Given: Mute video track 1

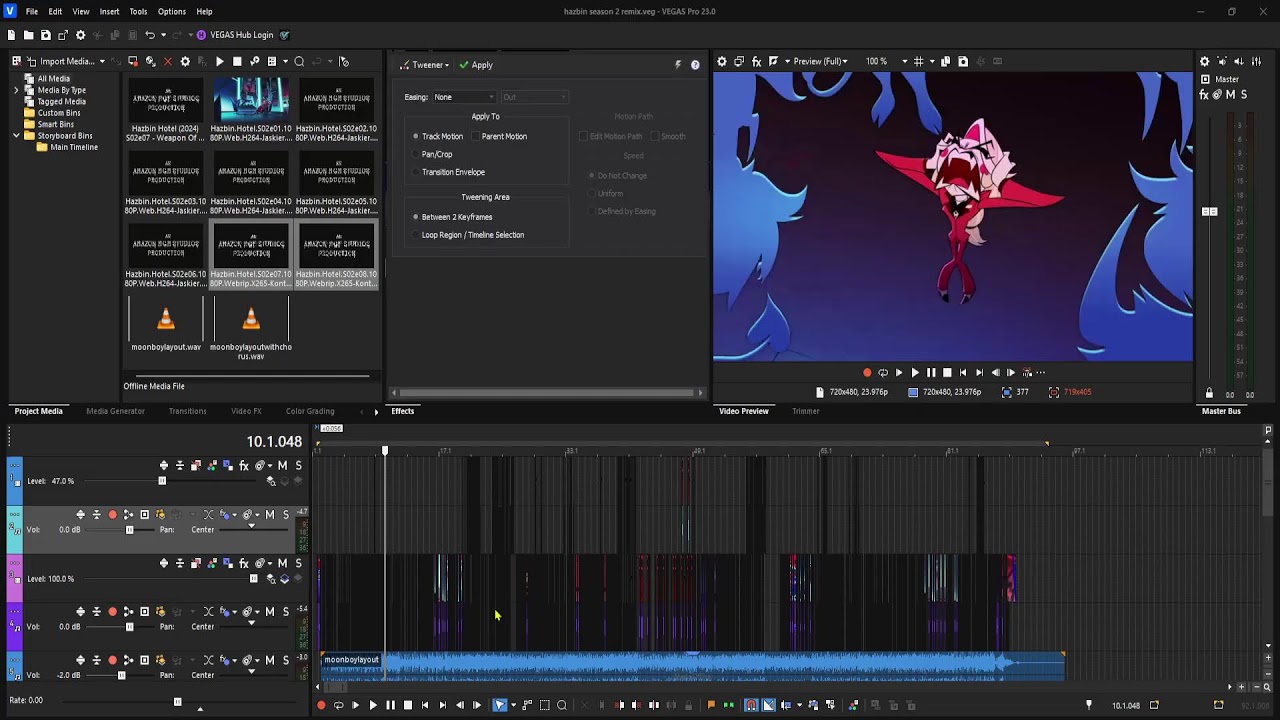Looking at the screenshot, I should coord(282,466).
